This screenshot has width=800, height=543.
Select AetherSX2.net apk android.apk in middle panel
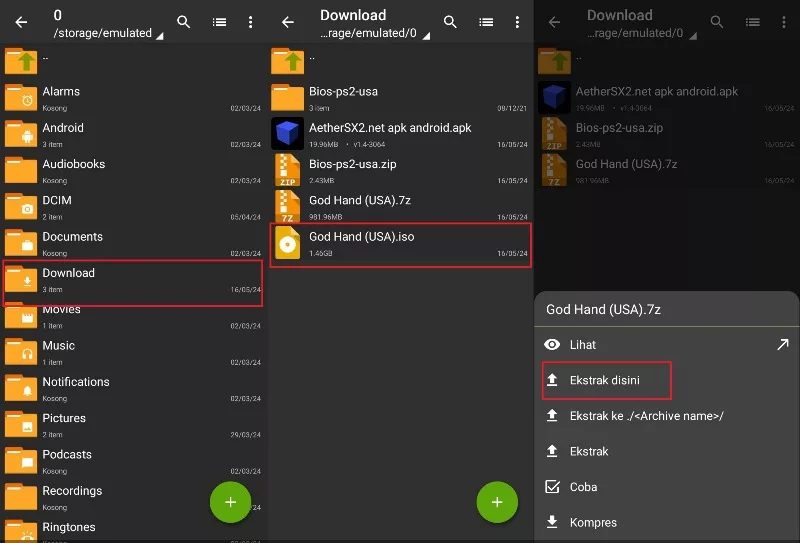click(400, 134)
